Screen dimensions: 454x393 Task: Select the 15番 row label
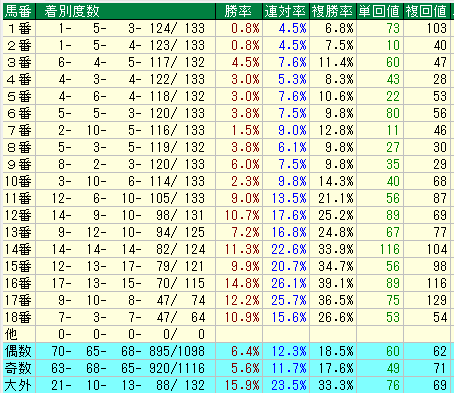(x=18, y=267)
